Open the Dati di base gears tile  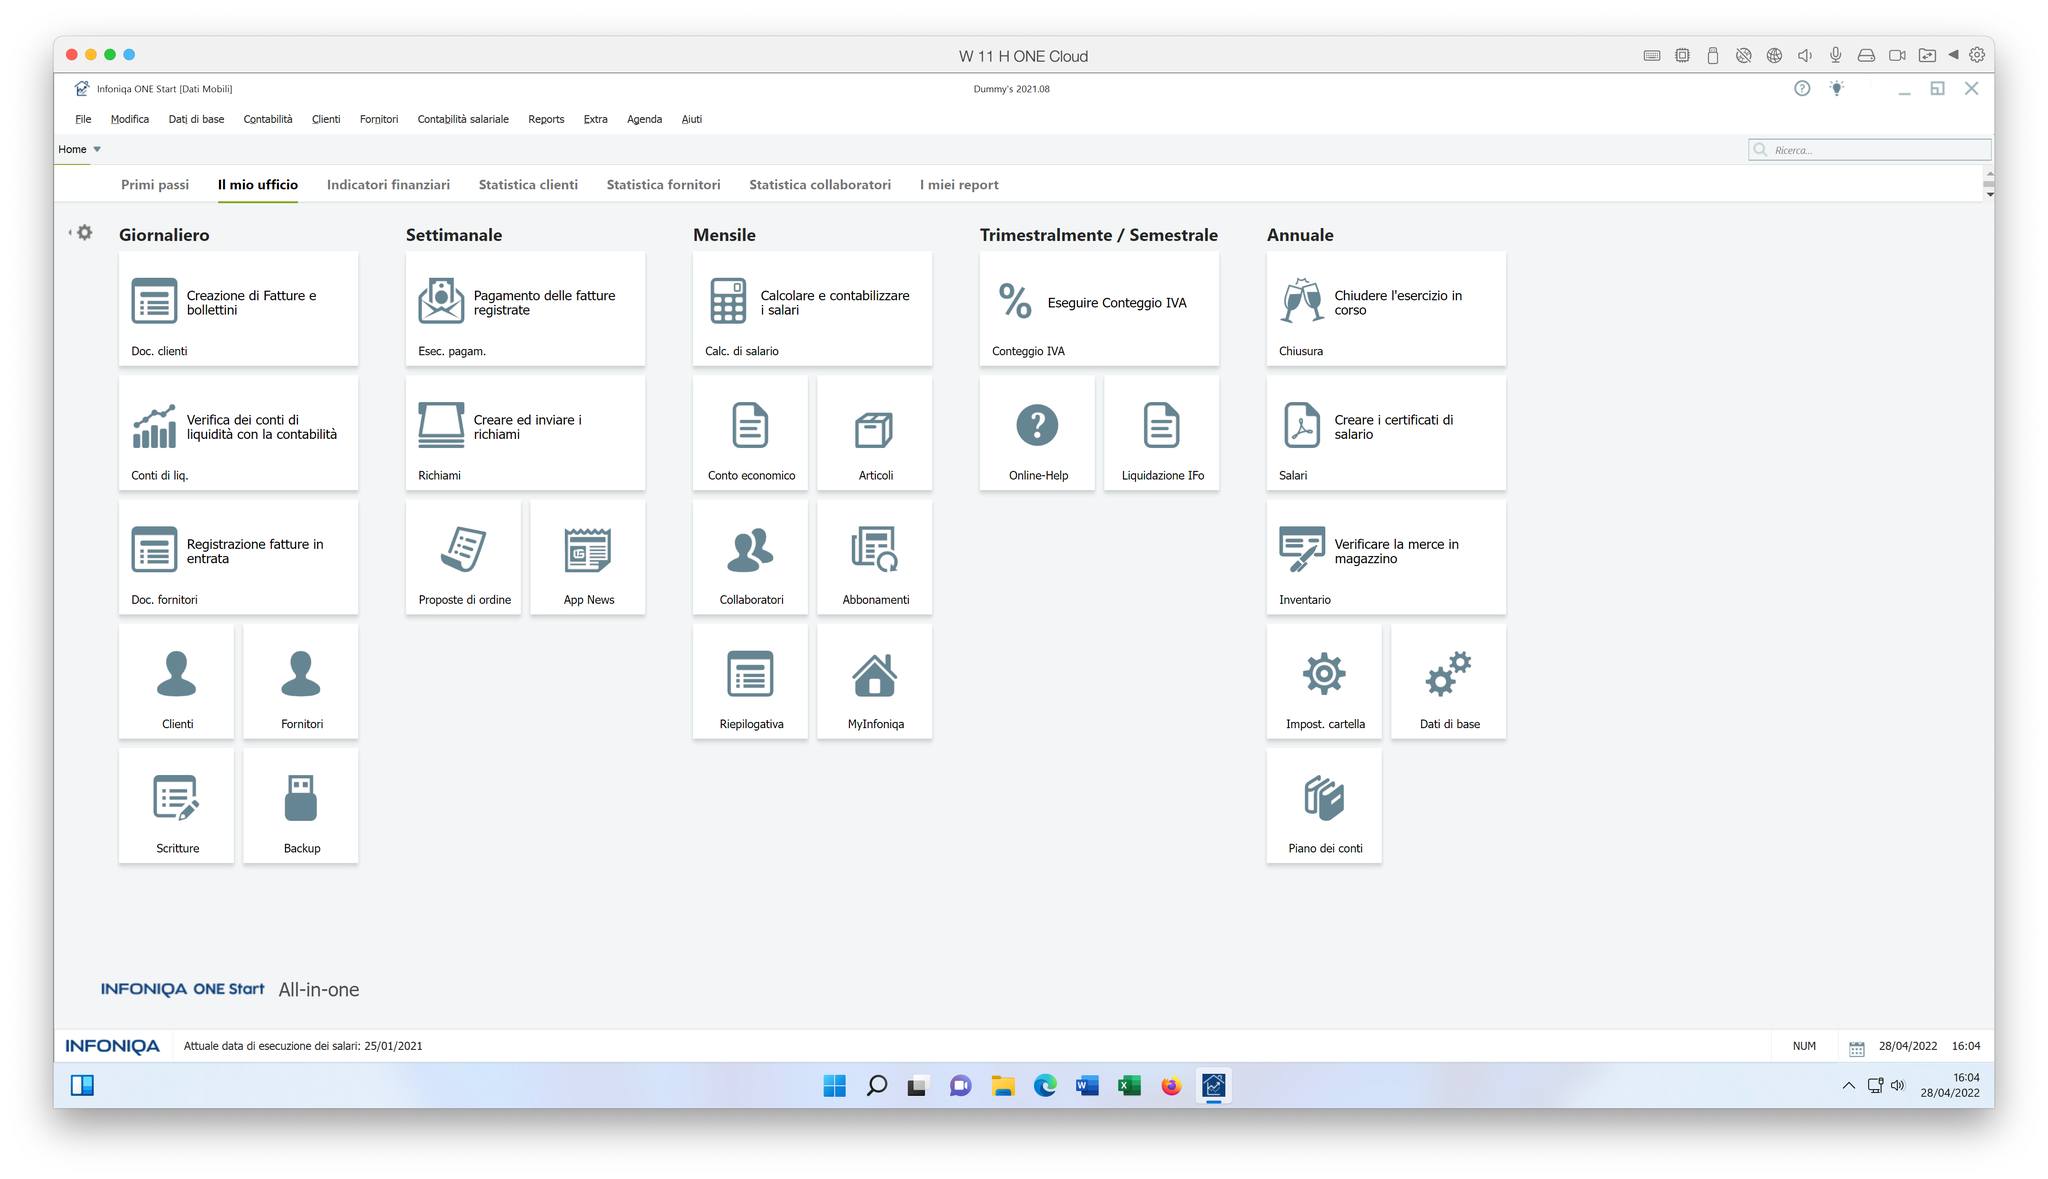click(x=1448, y=681)
